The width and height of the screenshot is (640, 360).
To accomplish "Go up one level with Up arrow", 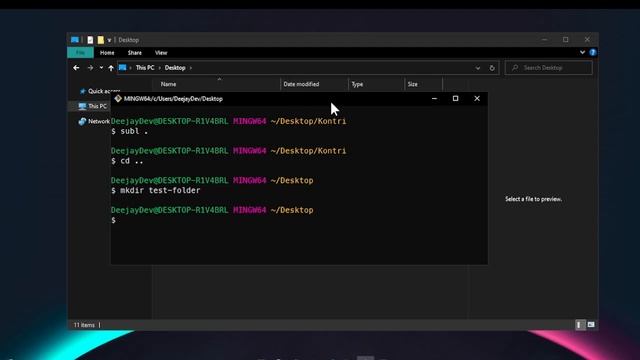I will pyautogui.click(x=111, y=68).
